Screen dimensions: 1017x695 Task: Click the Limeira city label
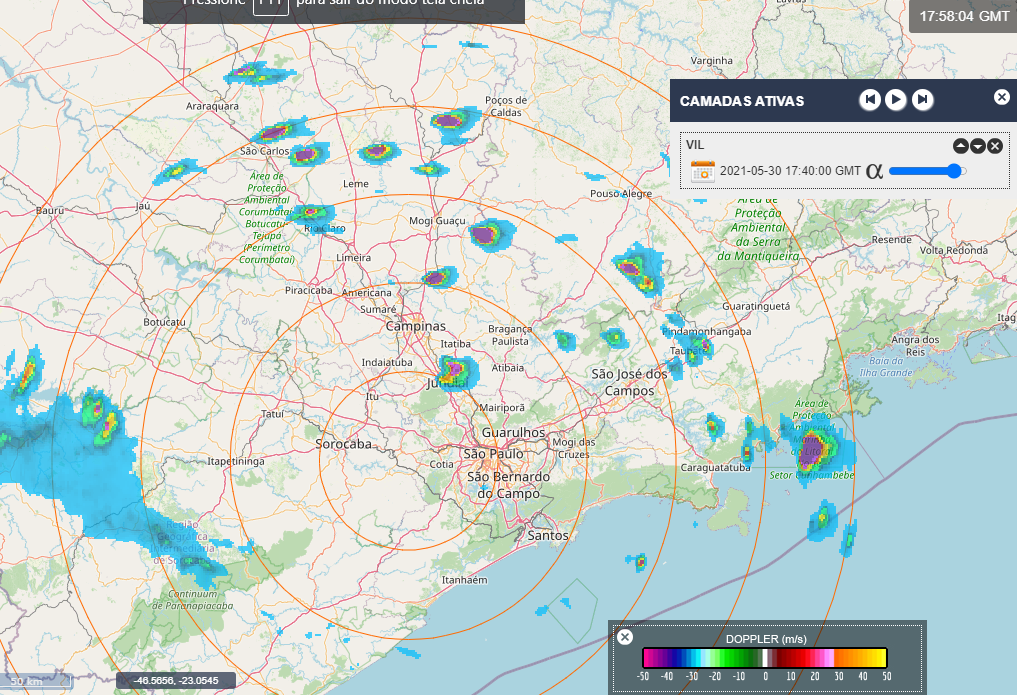click(x=353, y=258)
